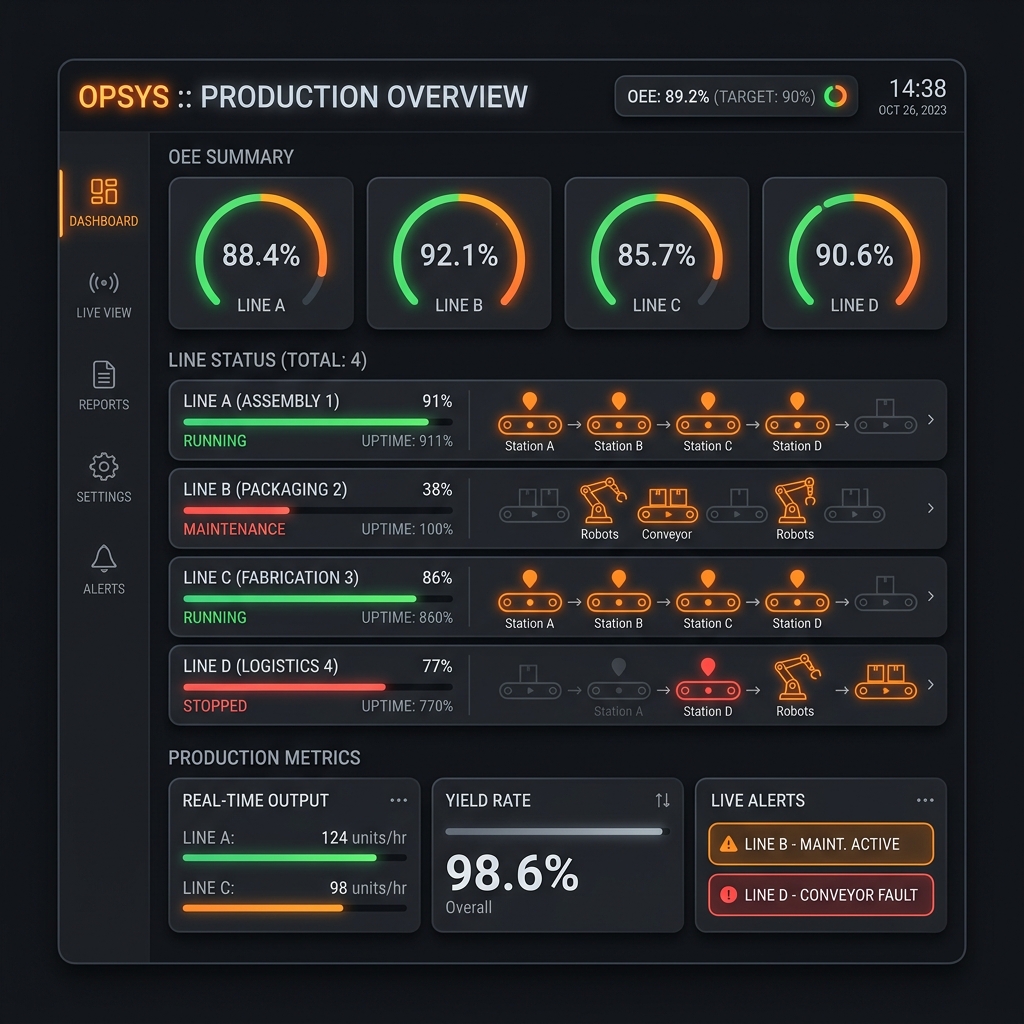Image resolution: width=1024 pixels, height=1024 pixels.
Task: Expand Line C (Fabrication 3) row chevron
Action: click(931, 596)
